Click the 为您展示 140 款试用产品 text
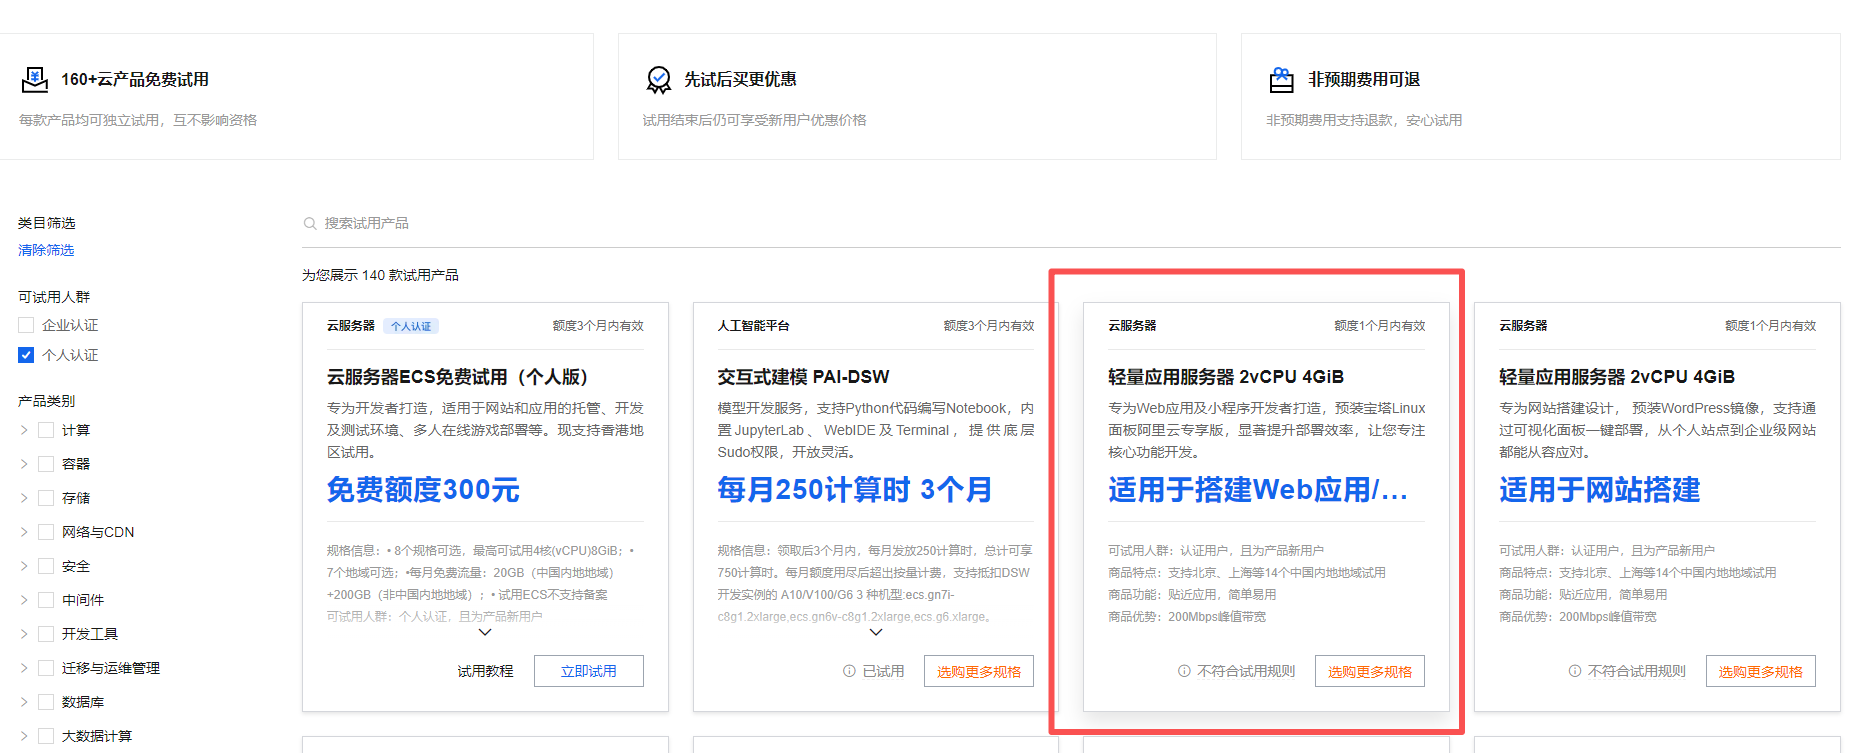Viewport: 1860px width, 753px height. (x=380, y=275)
